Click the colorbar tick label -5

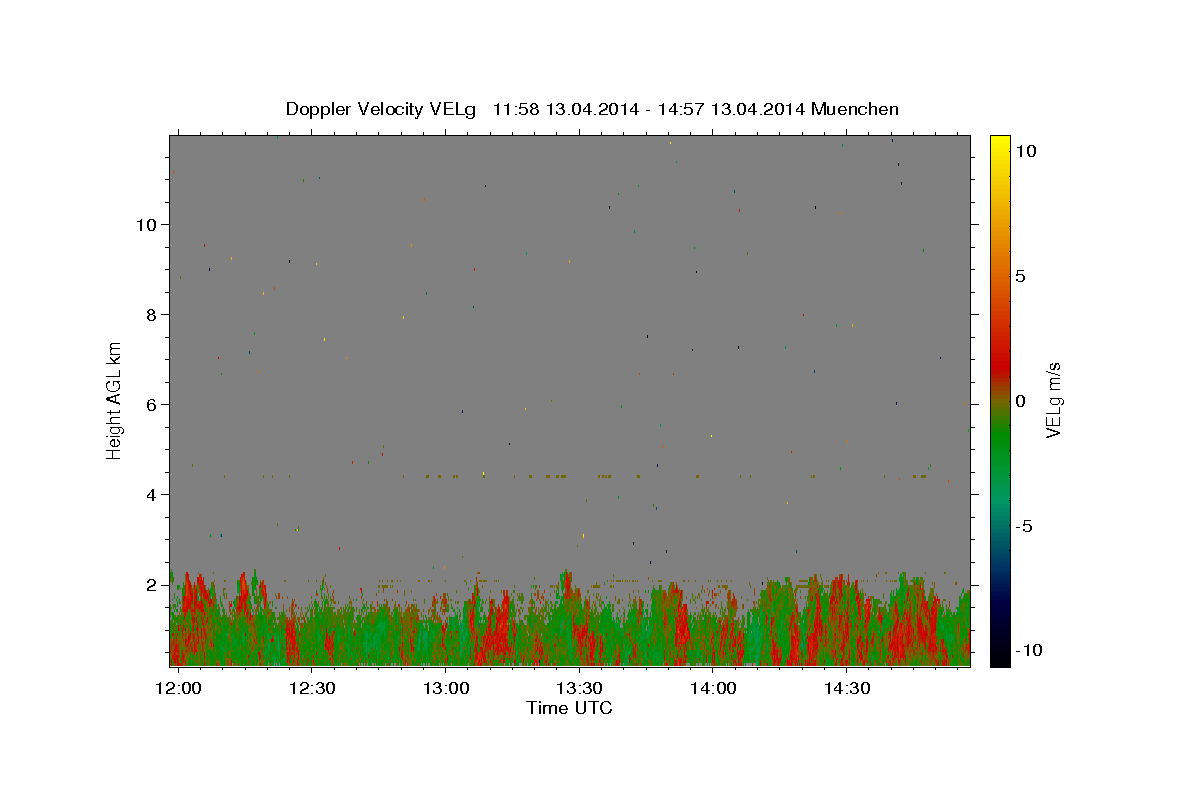pos(1025,526)
